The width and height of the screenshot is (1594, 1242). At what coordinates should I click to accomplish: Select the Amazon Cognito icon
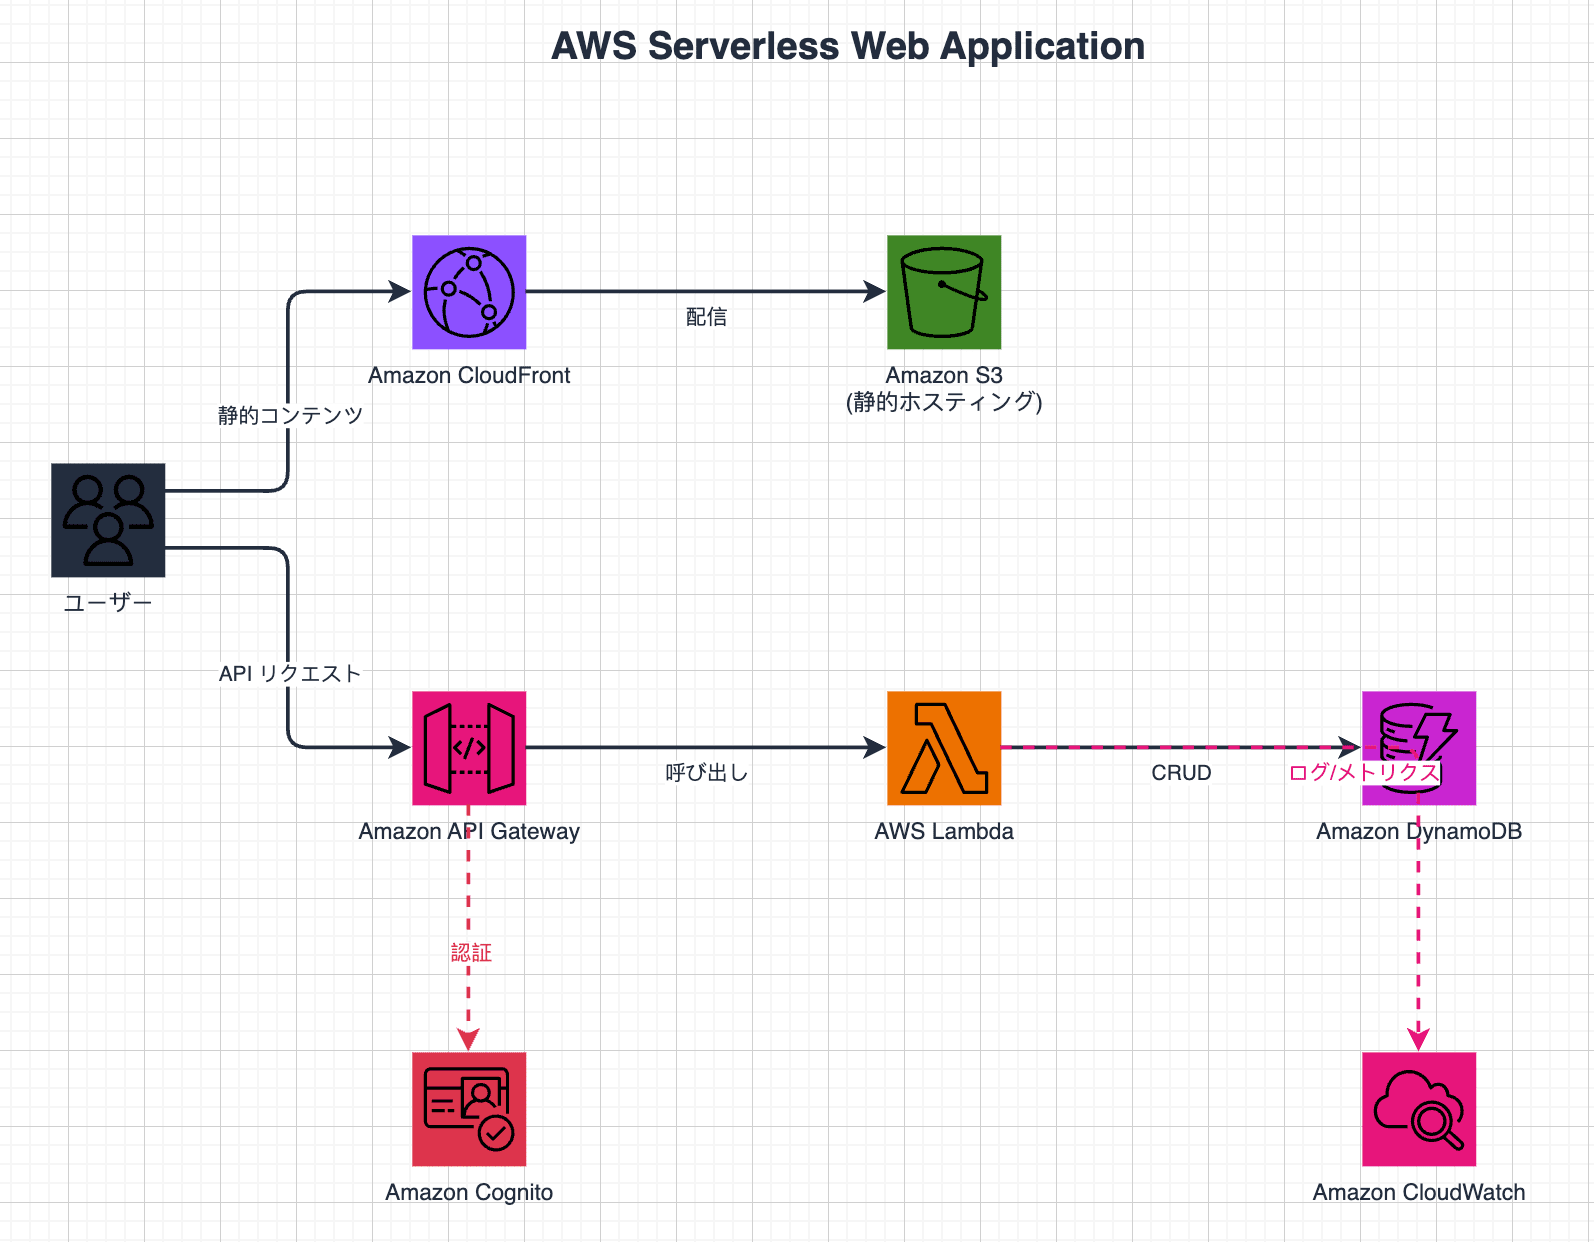pos(469,1109)
